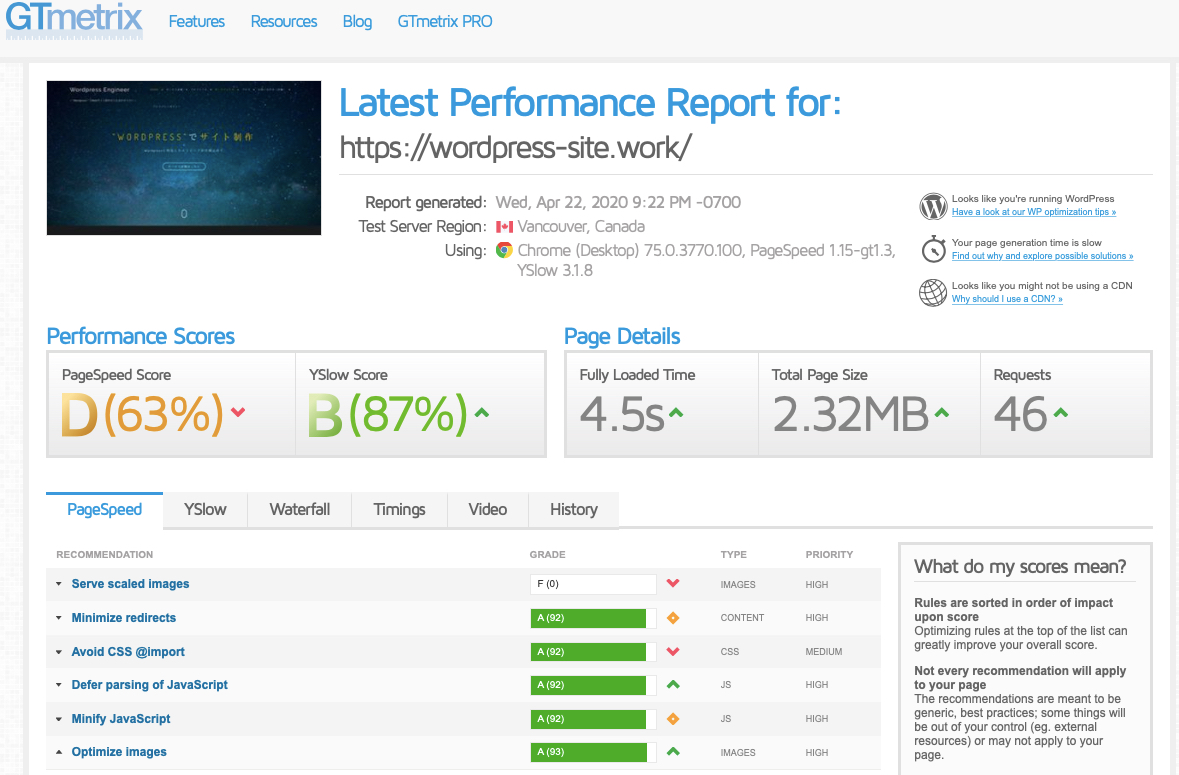Click the globe CDN icon
The image size is (1179, 775).
[933, 292]
